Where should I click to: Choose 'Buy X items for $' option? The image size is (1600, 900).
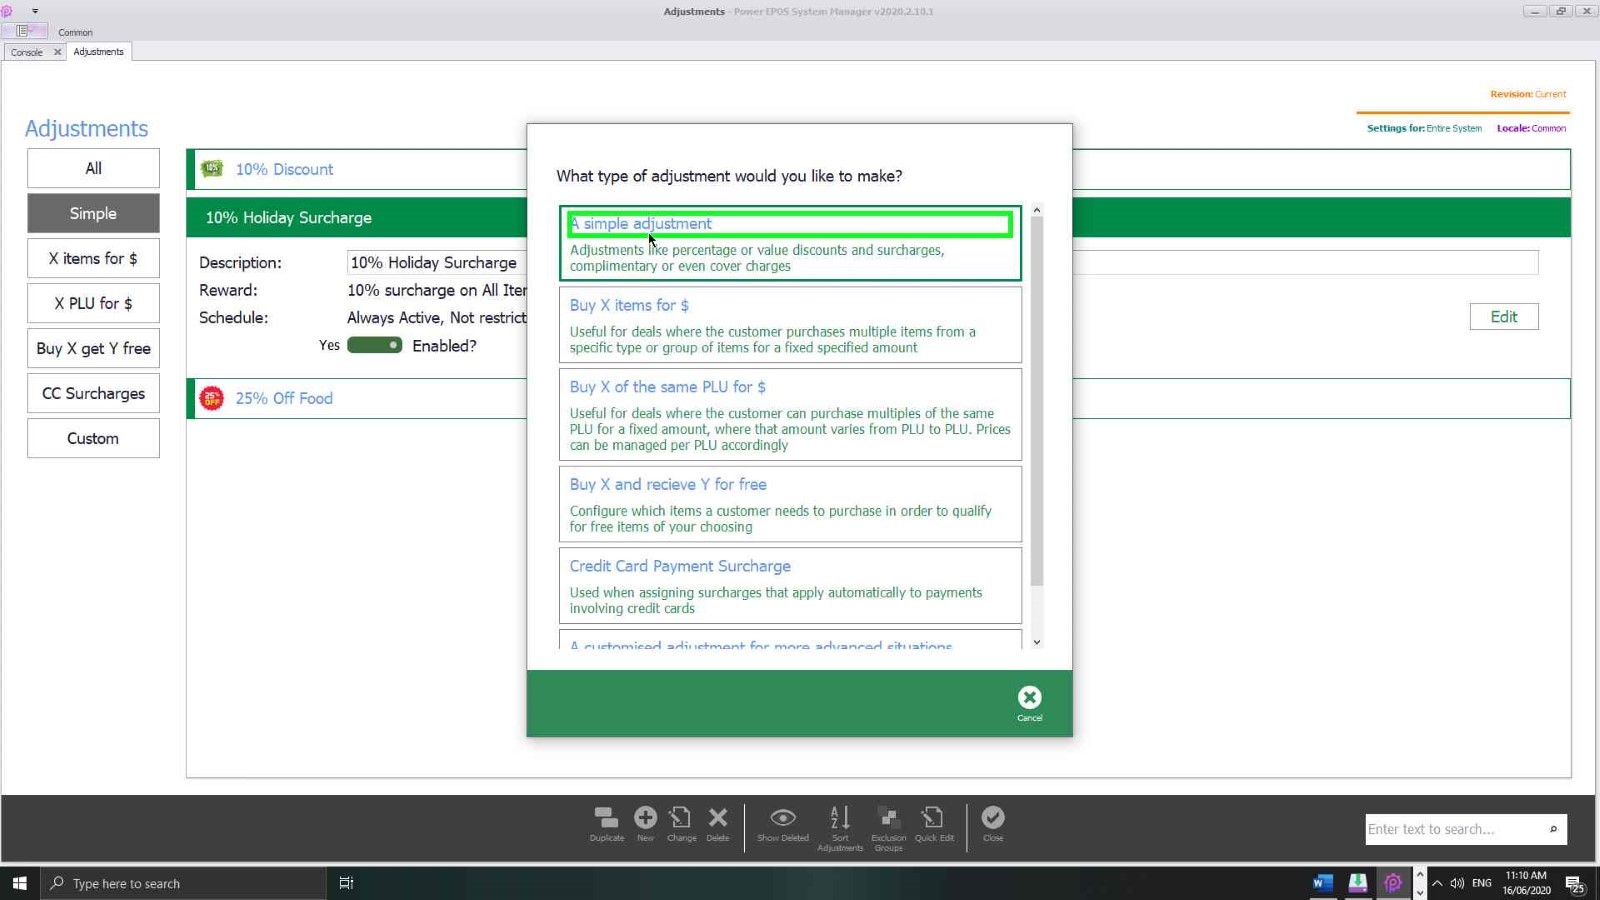click(790, 325)
